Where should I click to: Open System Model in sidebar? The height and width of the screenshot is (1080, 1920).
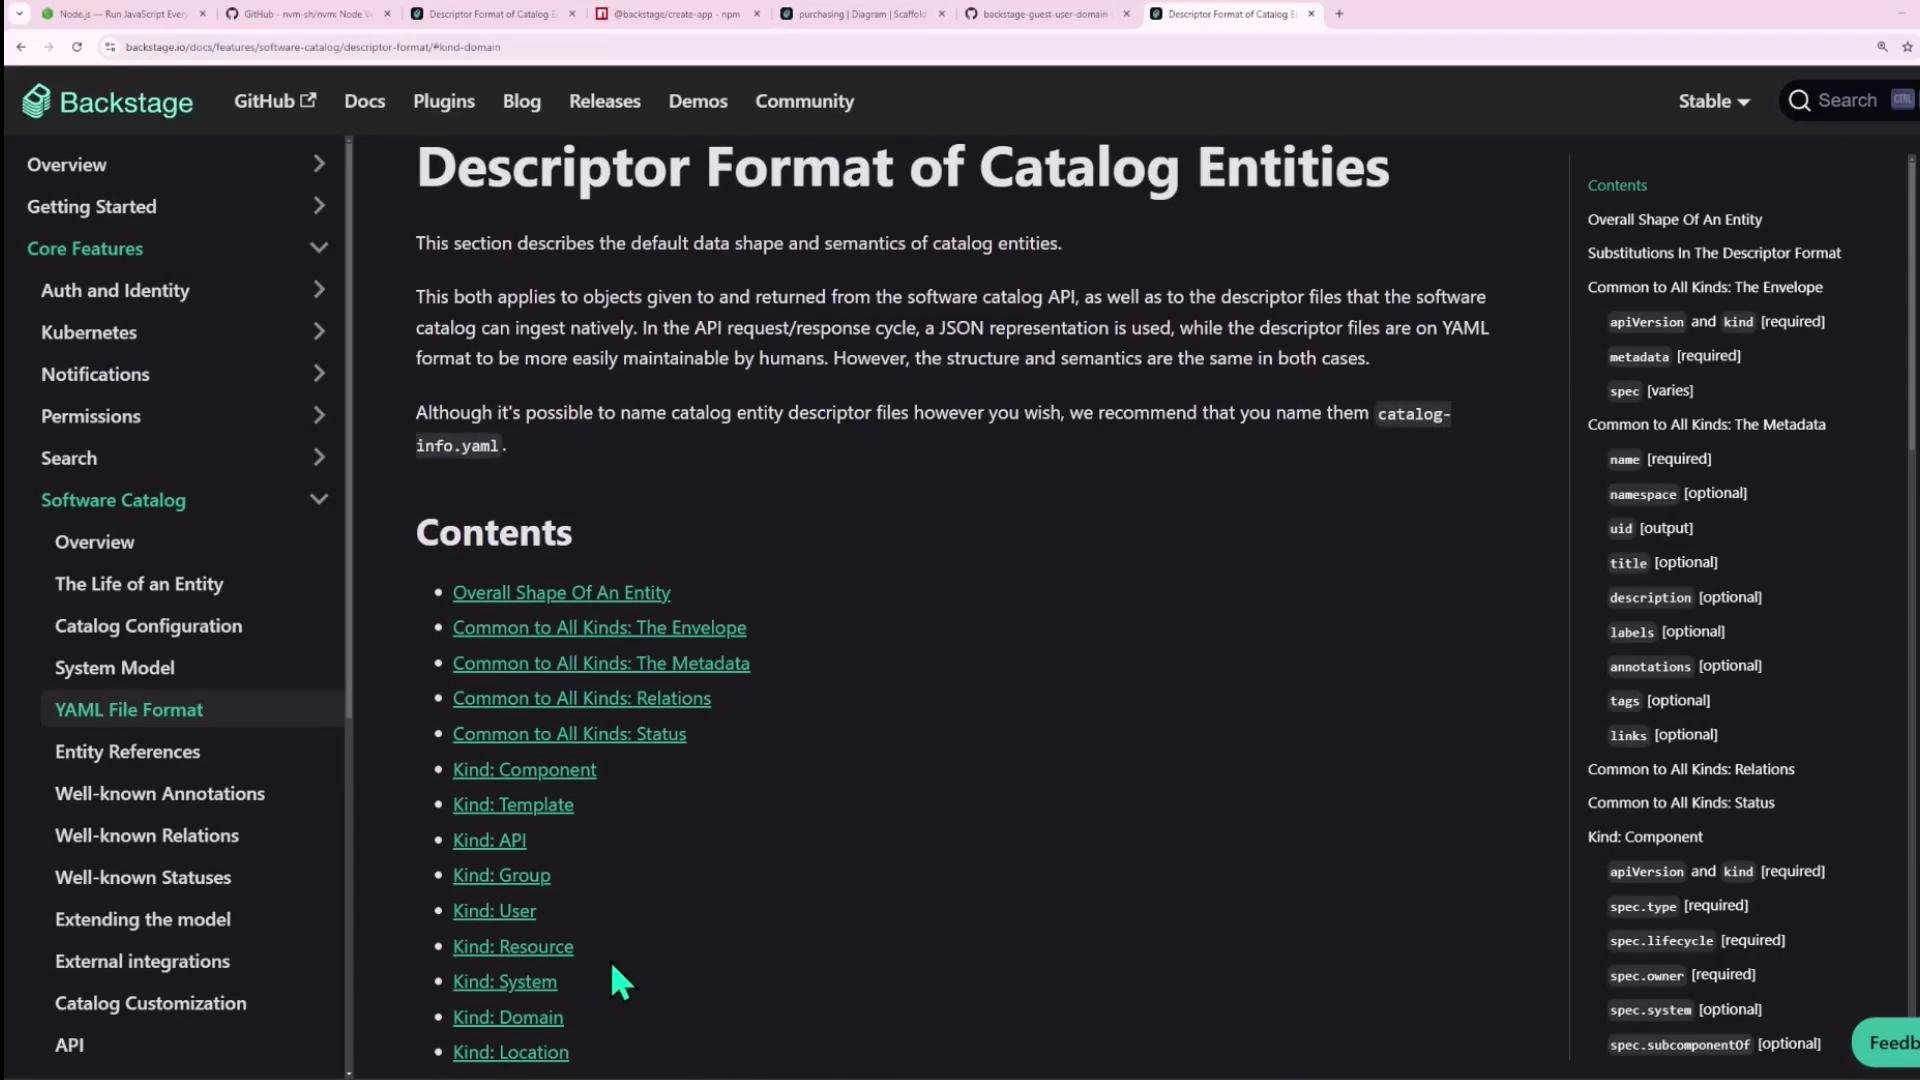(114, 668)
